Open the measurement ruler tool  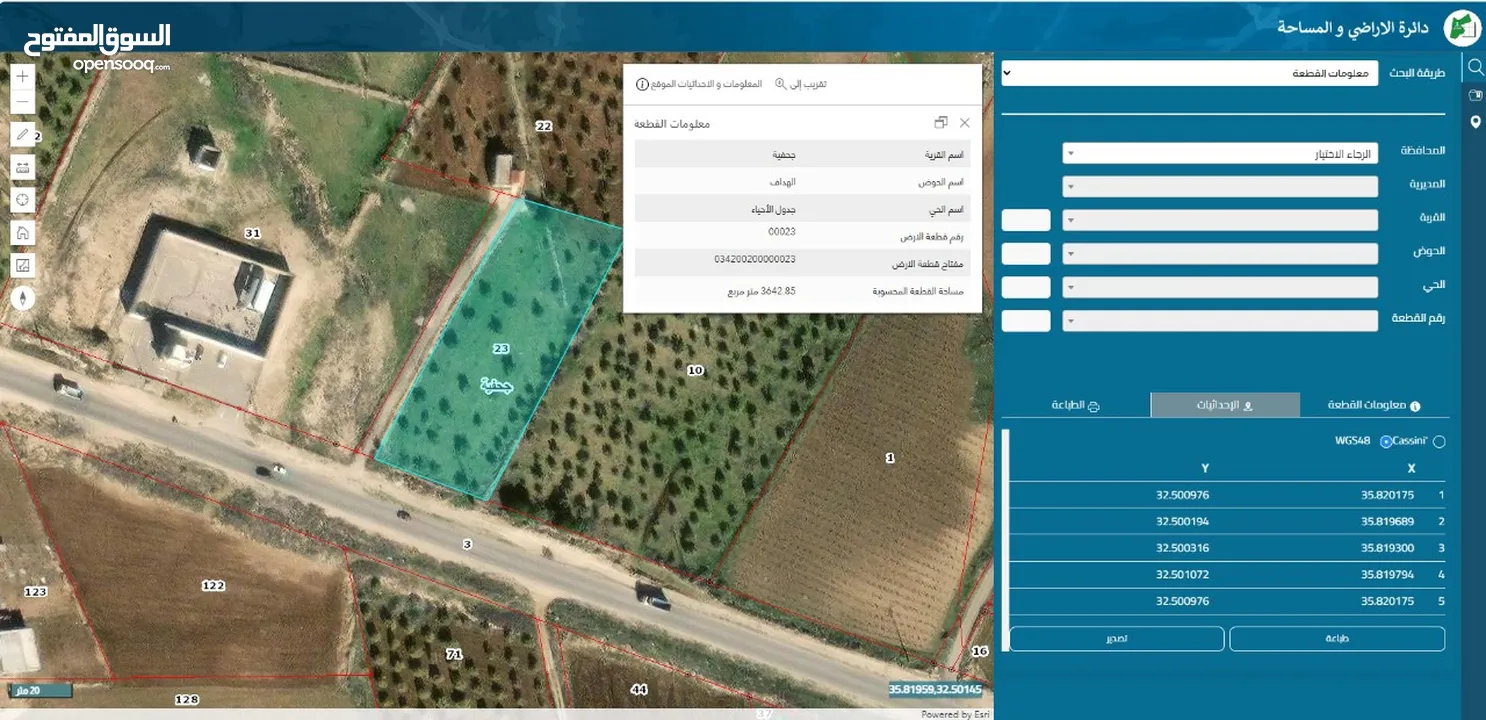point(23,167)
